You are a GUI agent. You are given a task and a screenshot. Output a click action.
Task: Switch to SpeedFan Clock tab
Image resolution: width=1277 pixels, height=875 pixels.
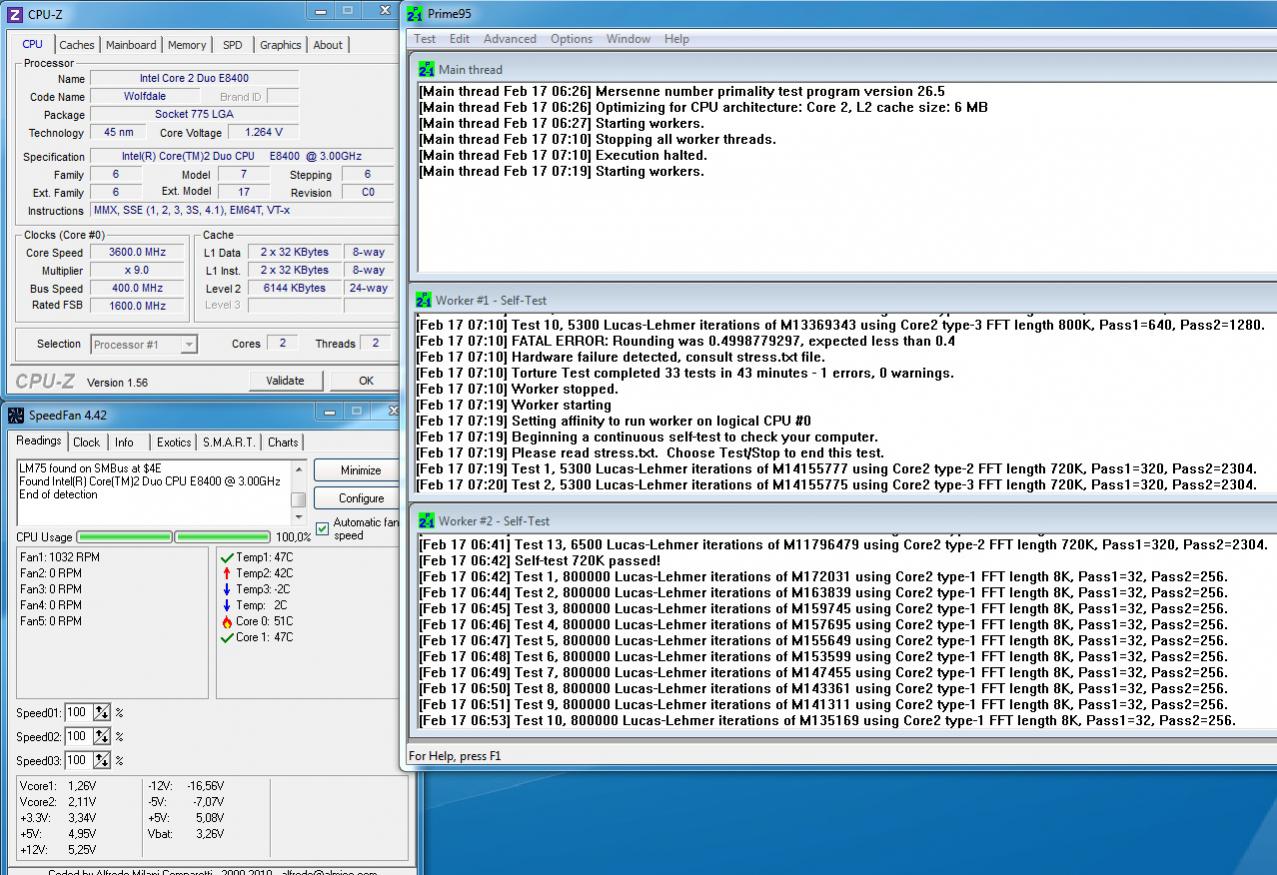87,442
